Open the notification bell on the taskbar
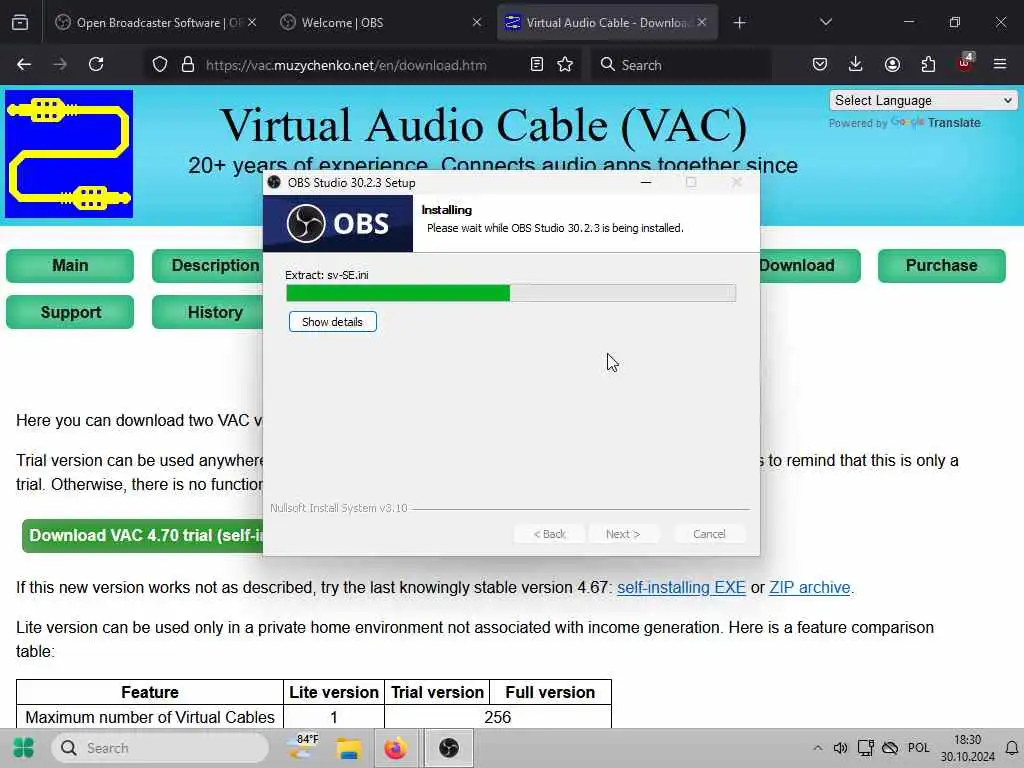Image resolution: width=1024 pixels, height=768 pixels. tap(1012, 748)
